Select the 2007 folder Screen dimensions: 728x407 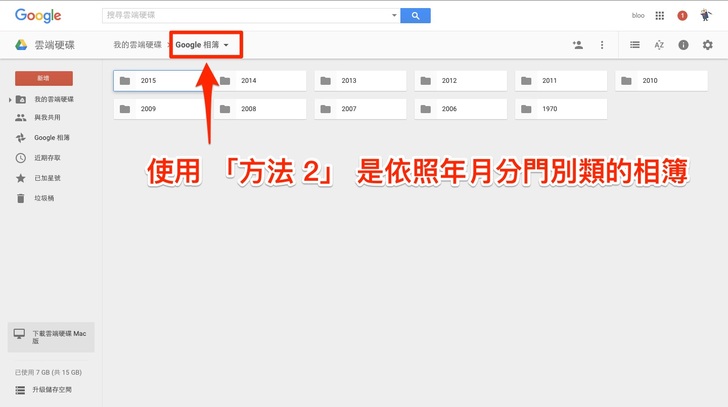coord(360,109)
